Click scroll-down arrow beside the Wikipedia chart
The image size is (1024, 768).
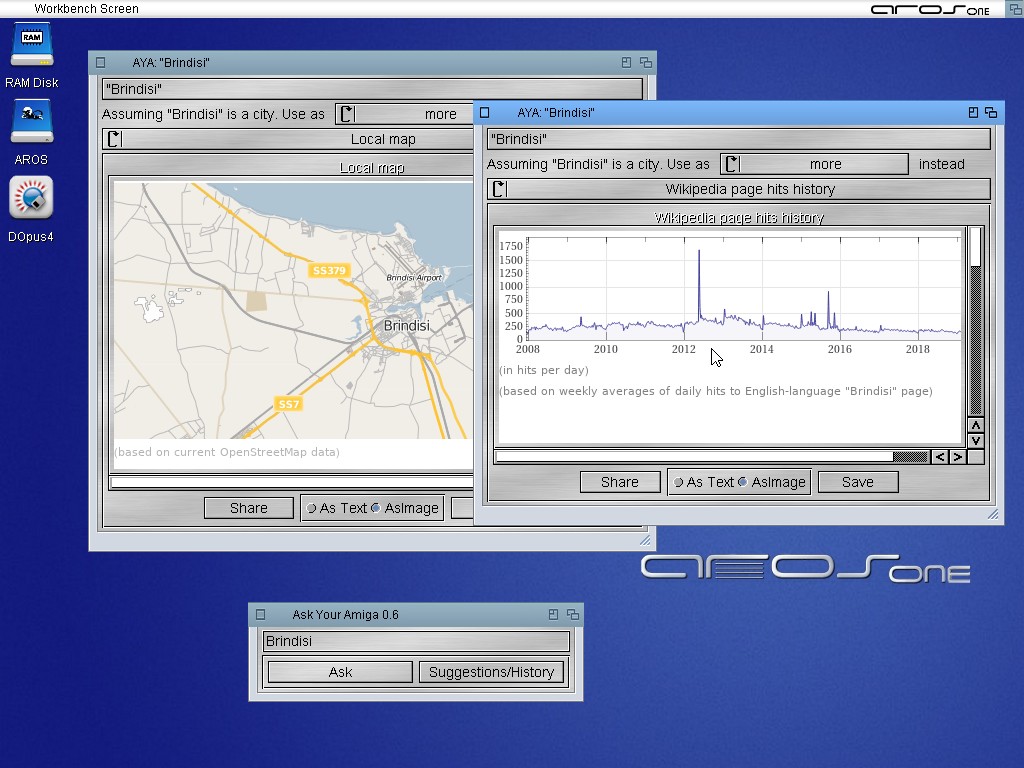click(x=976, y=441)
